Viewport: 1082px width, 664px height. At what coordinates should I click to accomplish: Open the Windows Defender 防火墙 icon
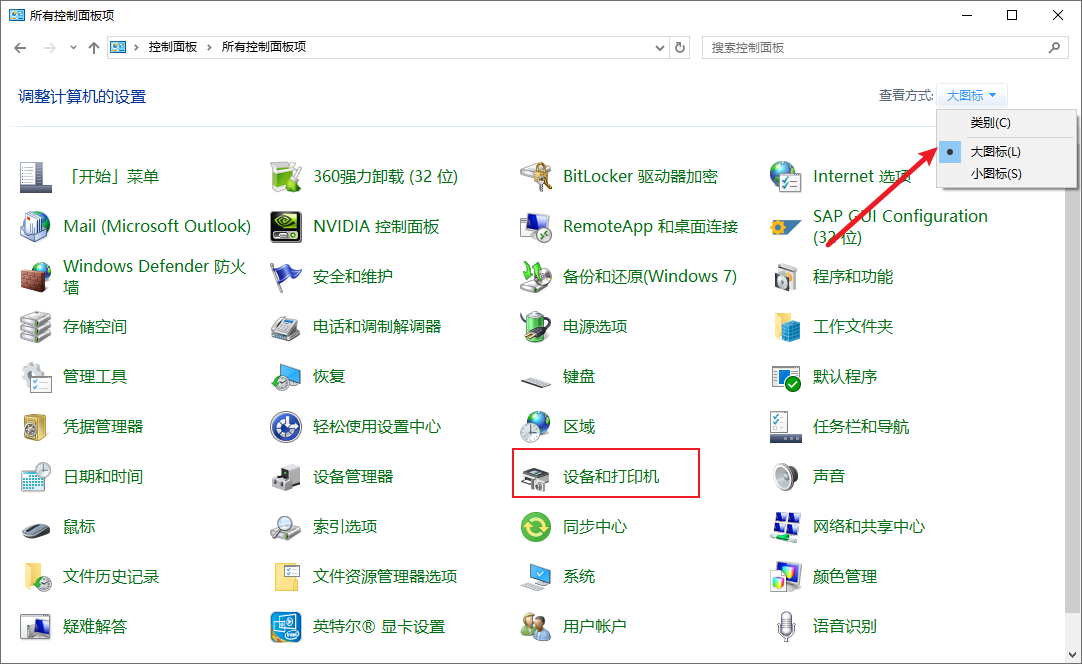[36, 277]
